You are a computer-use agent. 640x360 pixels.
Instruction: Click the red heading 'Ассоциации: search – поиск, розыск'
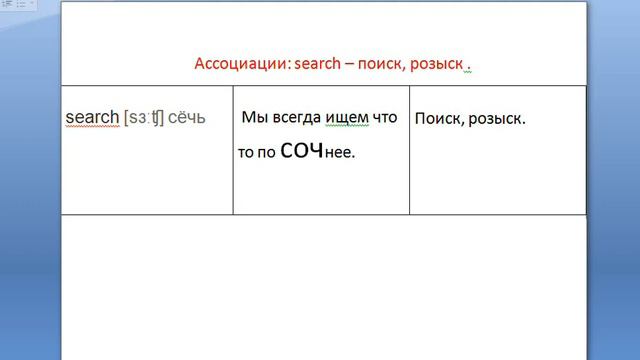tap(332, 64)
